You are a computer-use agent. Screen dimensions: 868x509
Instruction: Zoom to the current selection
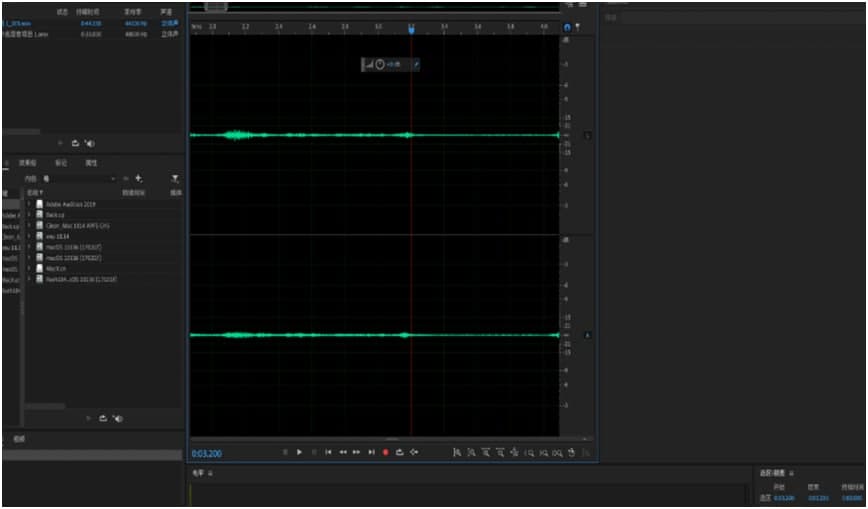pyautogui.click(x=557, y=453)
